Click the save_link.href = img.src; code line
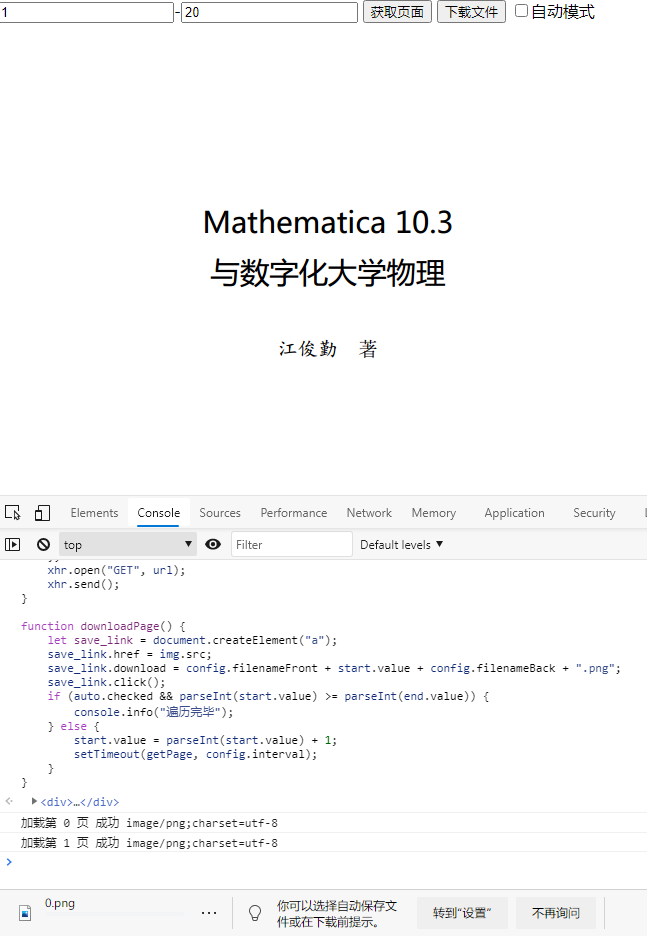This screenshot has height=936, width=647. pos(130,654)
